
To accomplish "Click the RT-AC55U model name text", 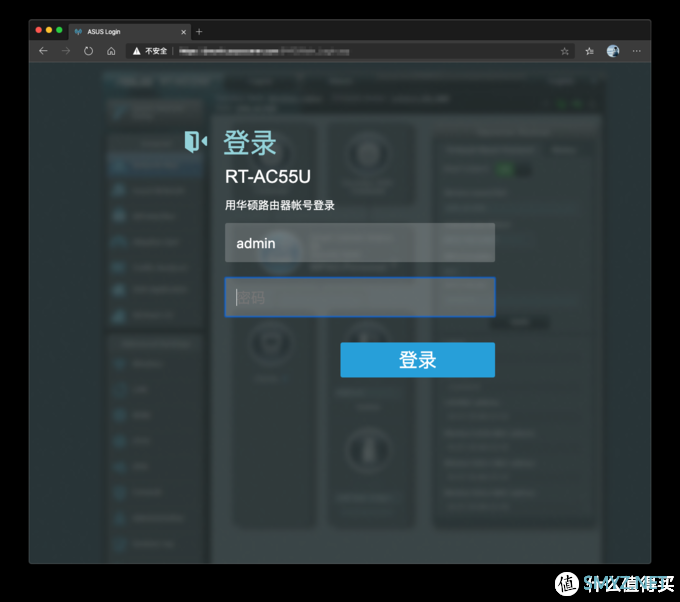I will click(268, 177).
